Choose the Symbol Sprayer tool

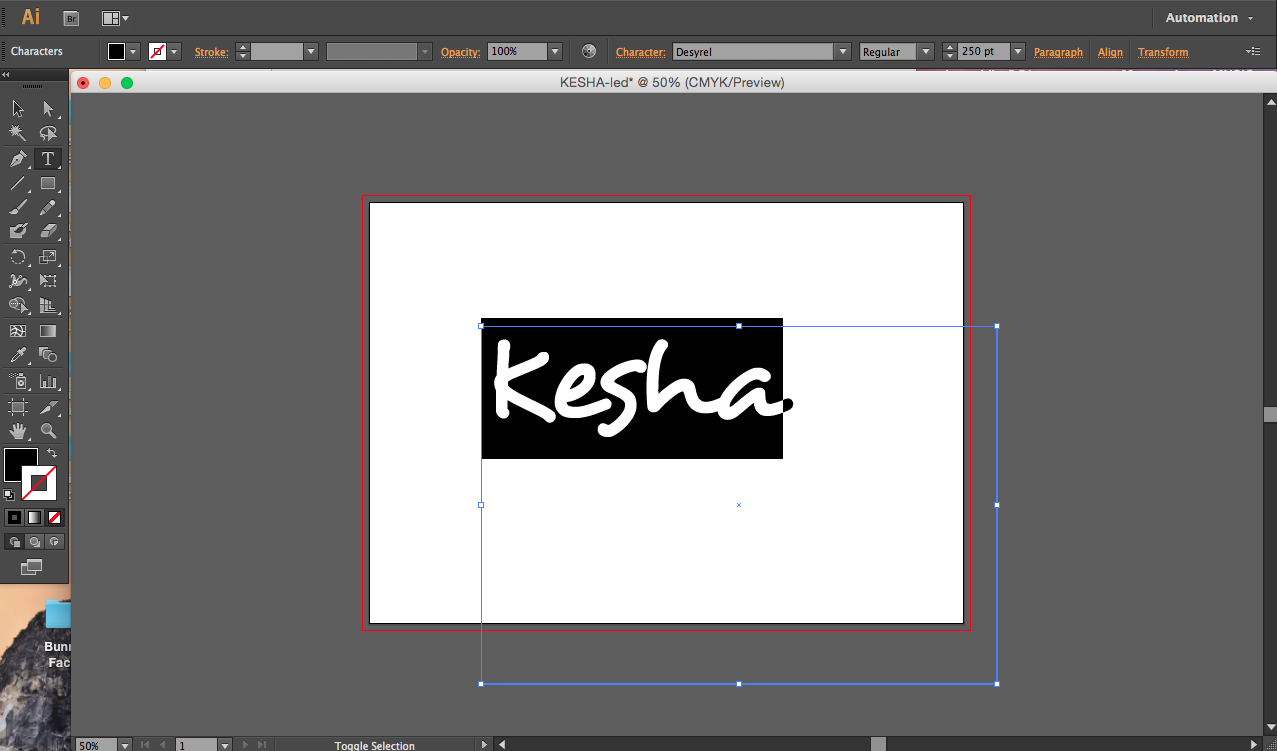18,381
